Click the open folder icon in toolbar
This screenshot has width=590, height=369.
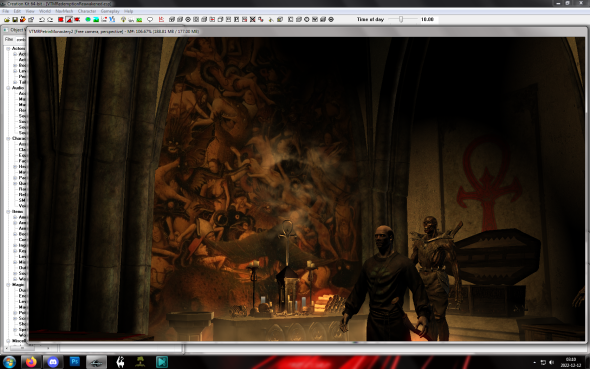pyautogui.click(x=6, y=20)
